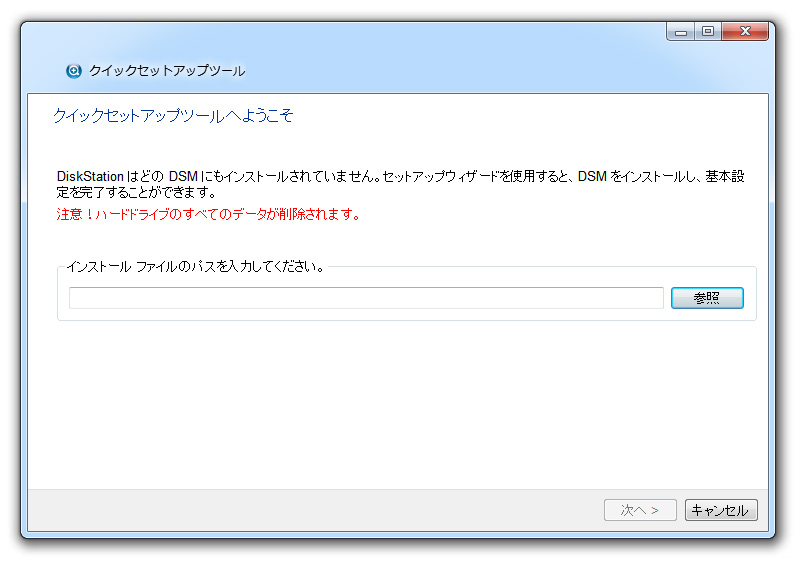799x563 pixels.
Task: Click the heading クイックセットアップツールへようこそ
Action: pyautogui.click(x=173, y=116)
